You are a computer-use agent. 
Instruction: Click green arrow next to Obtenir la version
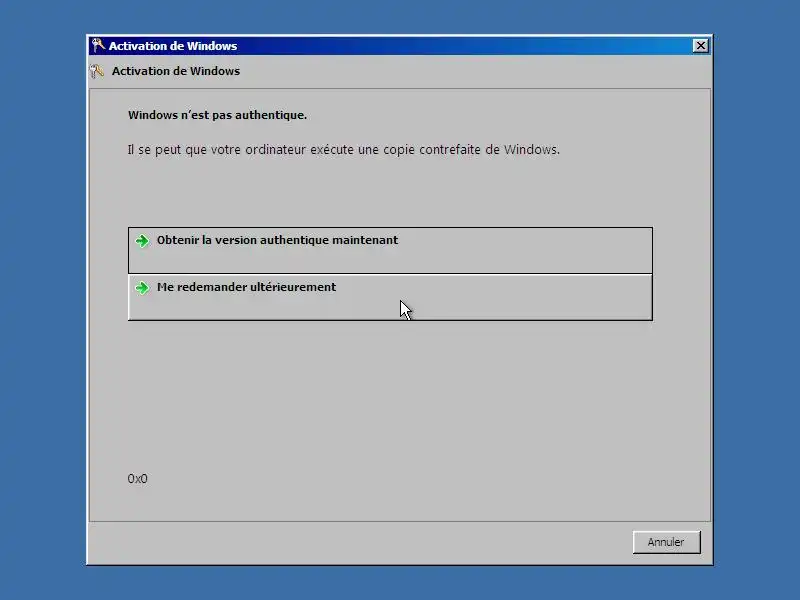click(142, 240)
